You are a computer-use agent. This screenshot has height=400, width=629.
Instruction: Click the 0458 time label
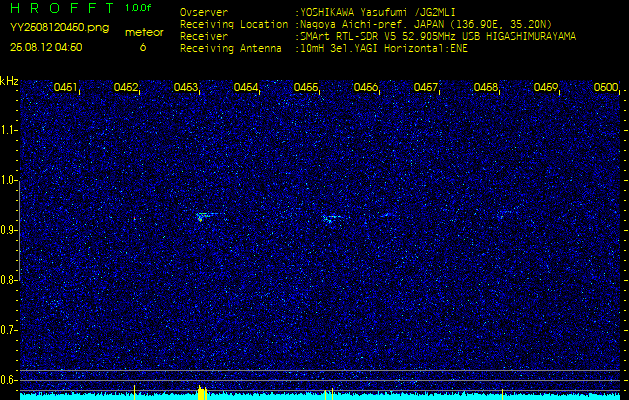click(x=486, y=87)
